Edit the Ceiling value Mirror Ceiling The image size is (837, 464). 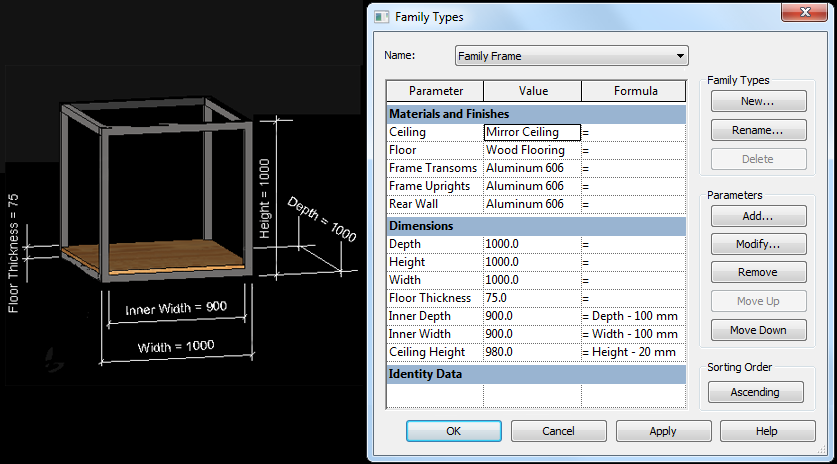coord(532,132)
